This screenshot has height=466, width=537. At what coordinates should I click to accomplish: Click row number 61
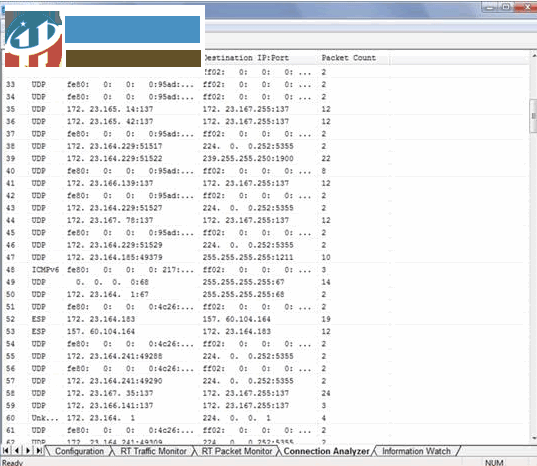pos(11,430)
